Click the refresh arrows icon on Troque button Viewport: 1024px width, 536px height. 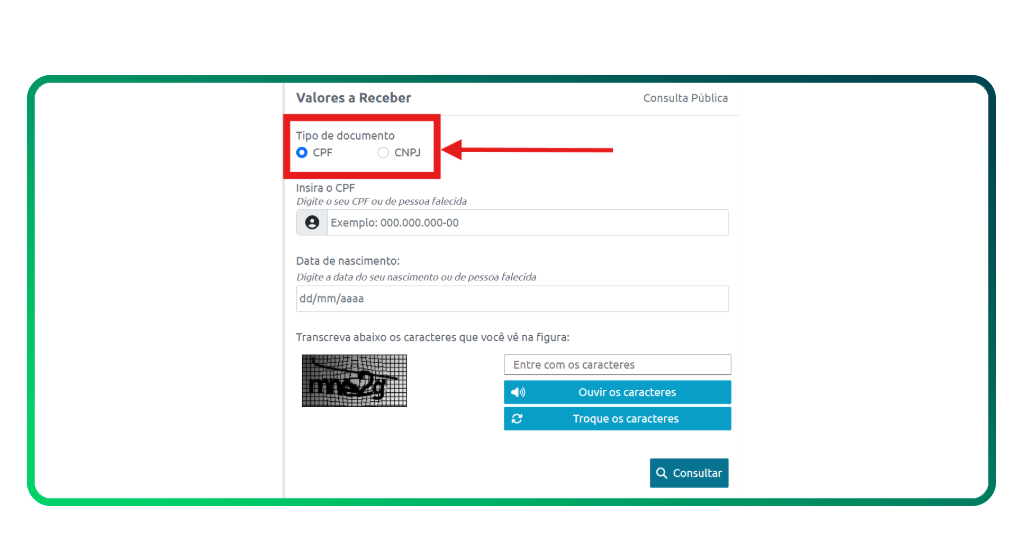517,419
